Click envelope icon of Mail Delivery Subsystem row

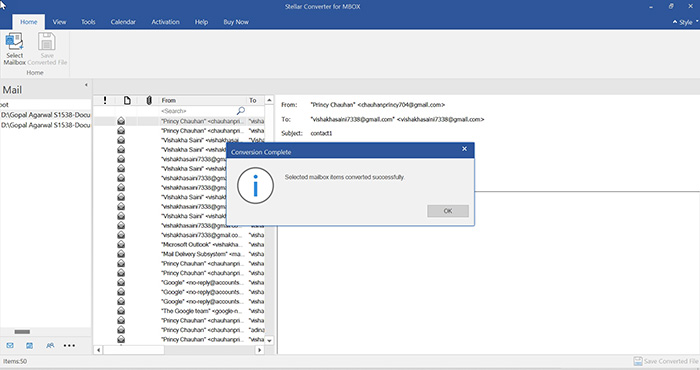[121, 254]
